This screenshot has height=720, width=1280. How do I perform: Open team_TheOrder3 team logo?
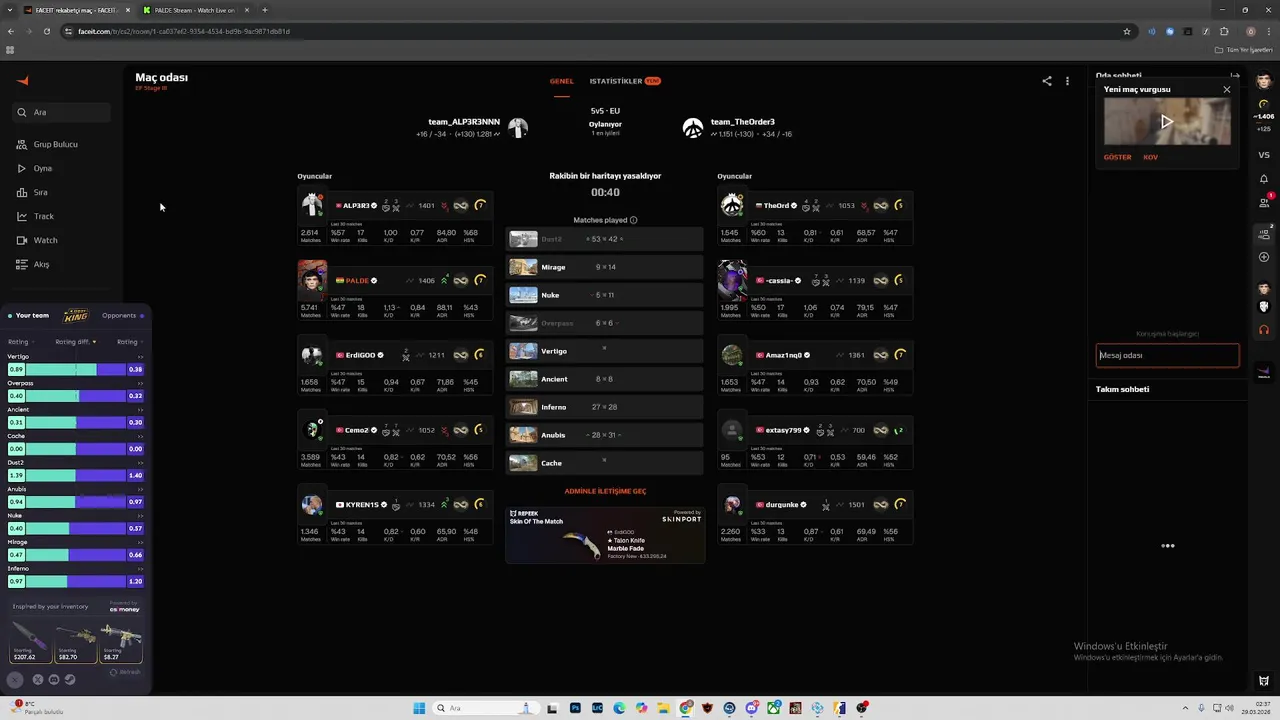[x=693, y=128]
